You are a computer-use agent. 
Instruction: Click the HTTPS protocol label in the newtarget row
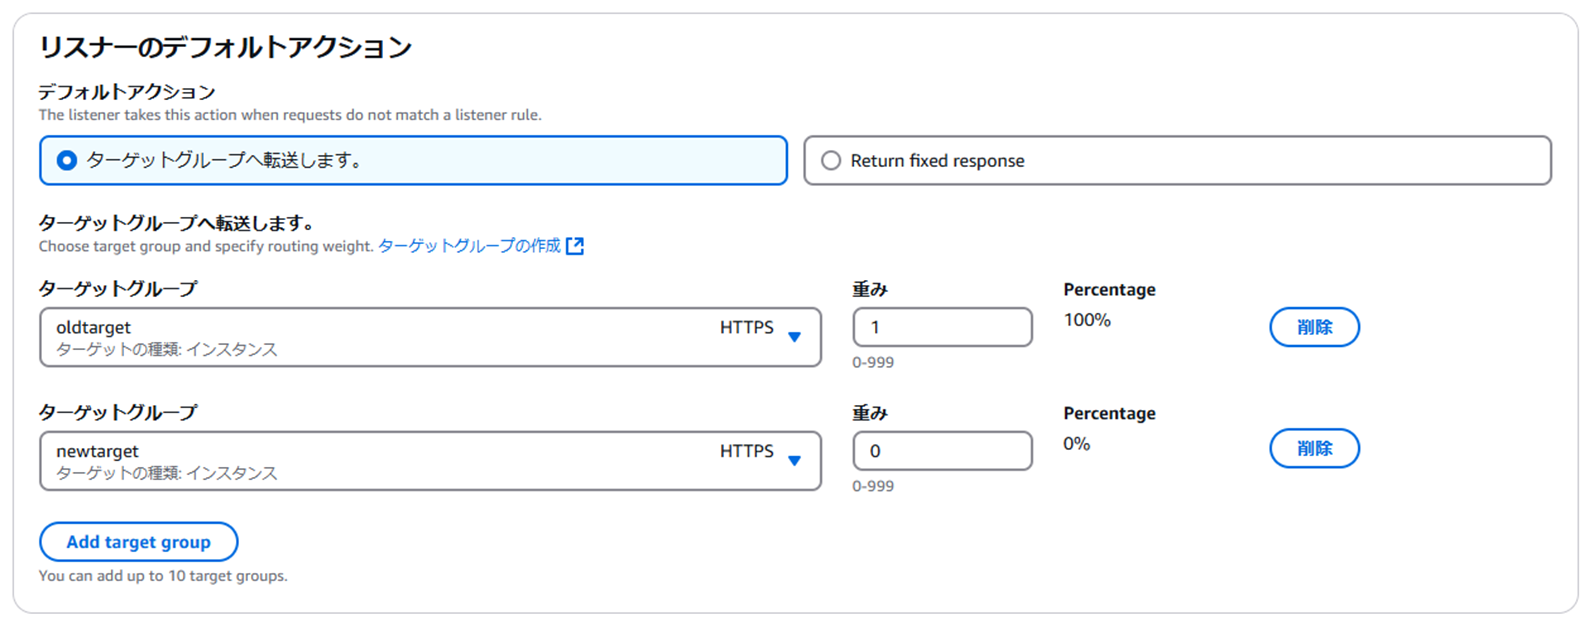coord(747,451)
